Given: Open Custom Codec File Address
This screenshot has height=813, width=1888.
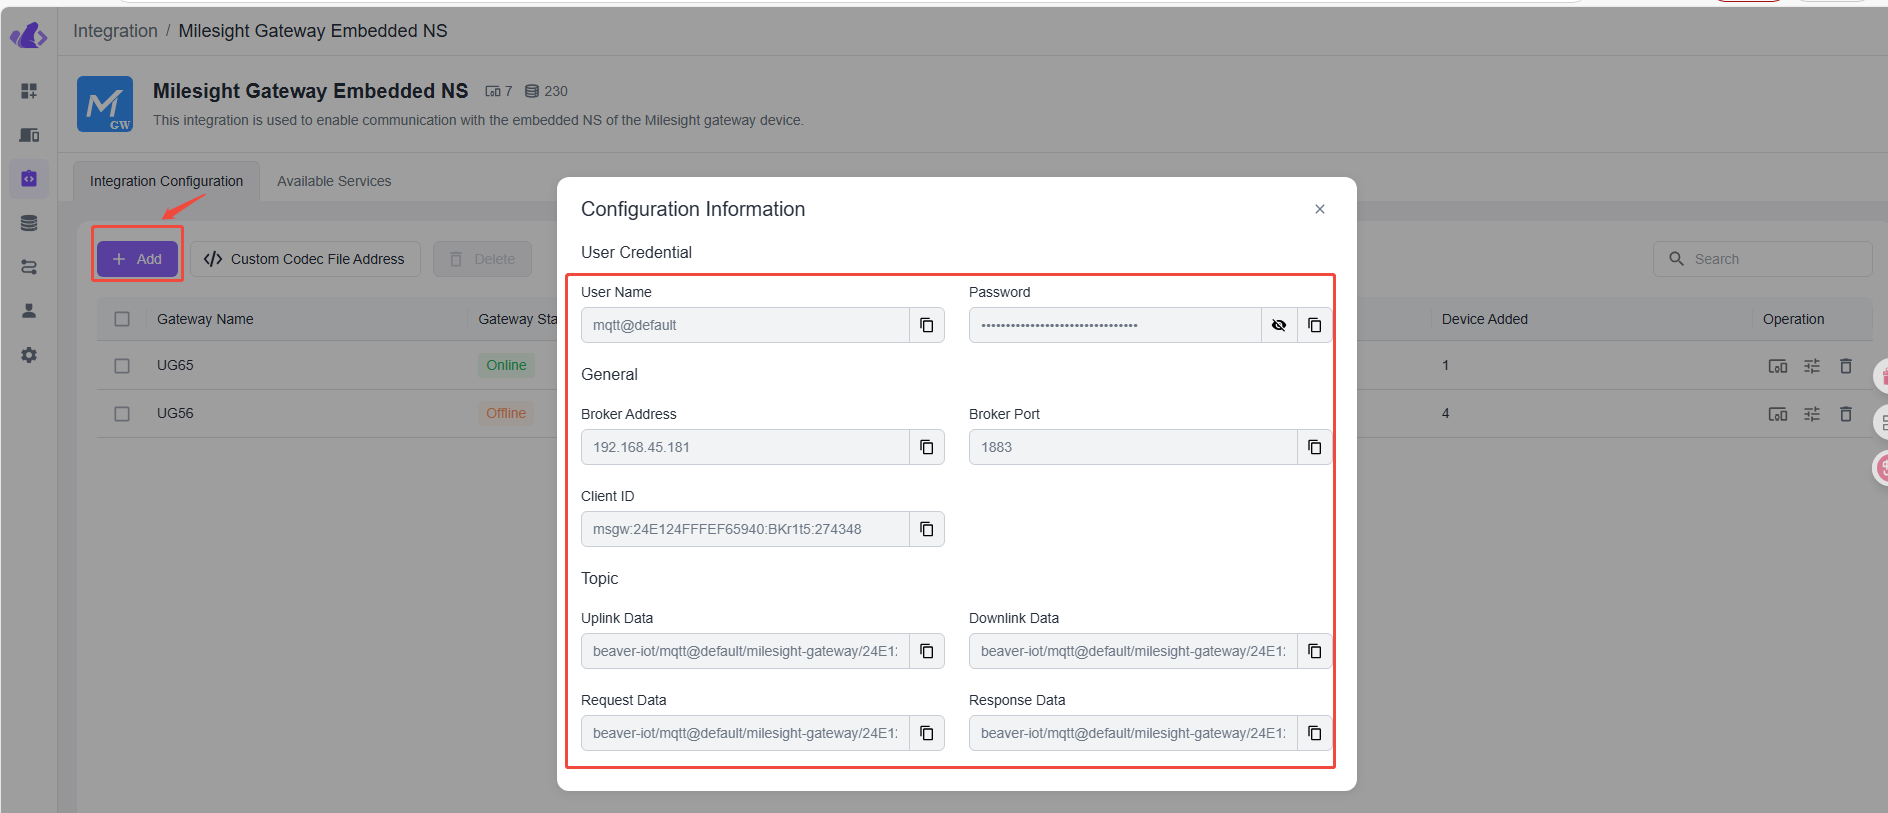Looking at the screenshot, I should click(305, 259).
